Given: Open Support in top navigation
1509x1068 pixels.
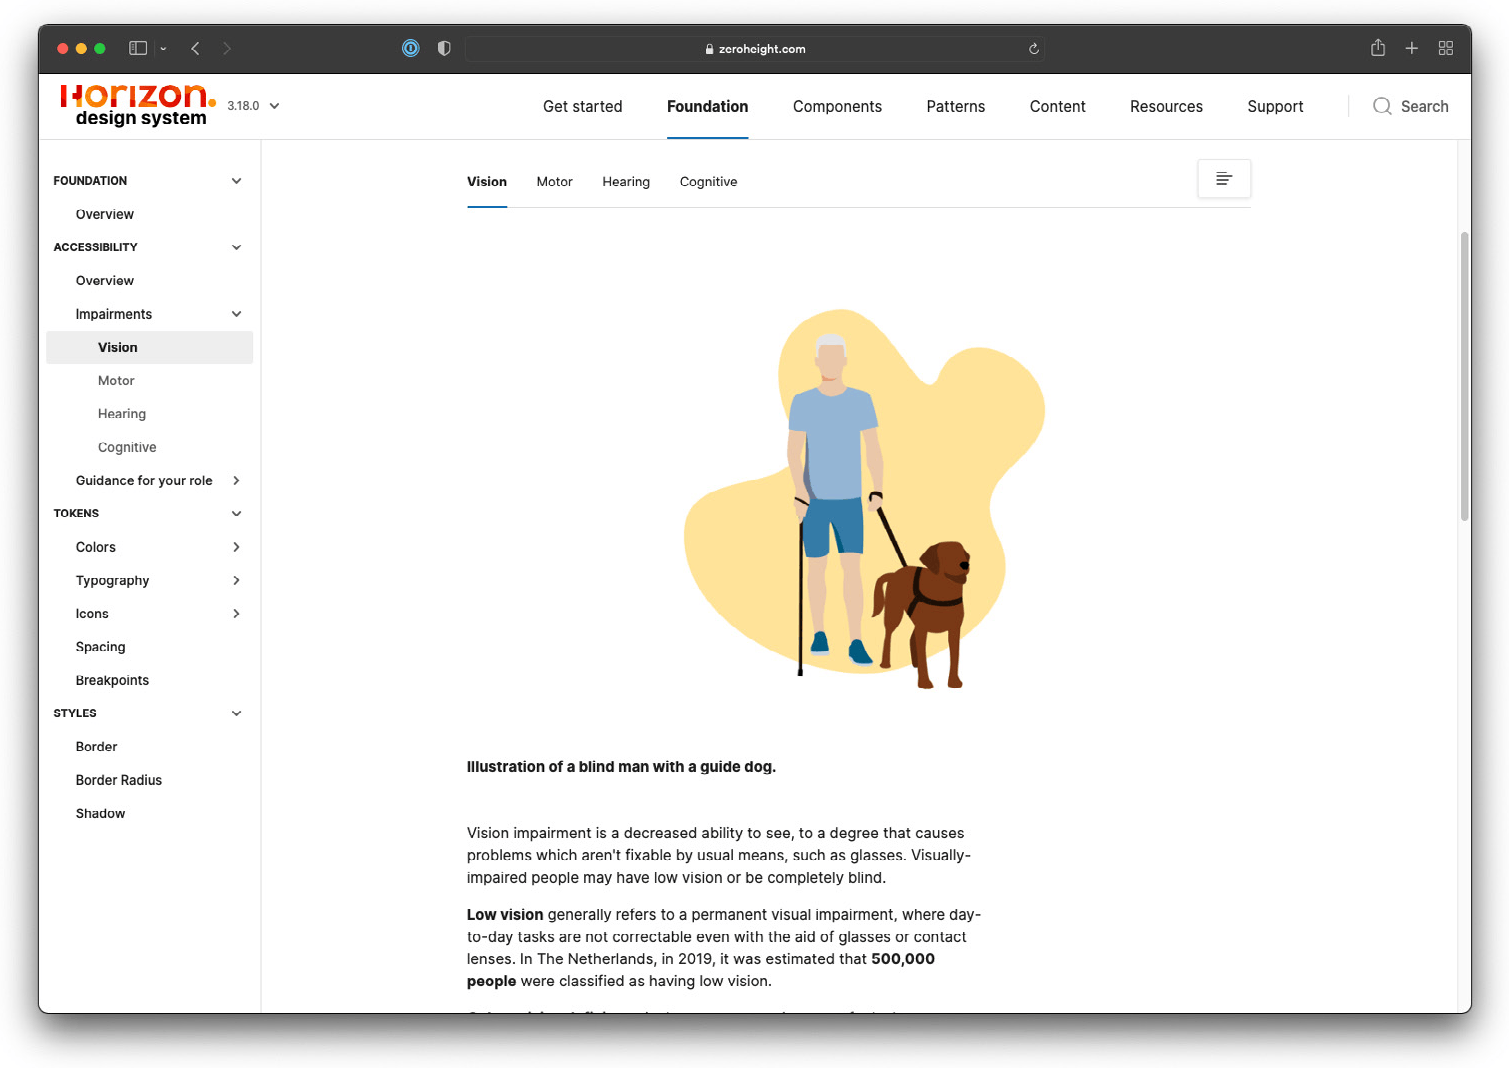Looking at the screenshot, I should pyautogui.click(x=1275, y=106).
